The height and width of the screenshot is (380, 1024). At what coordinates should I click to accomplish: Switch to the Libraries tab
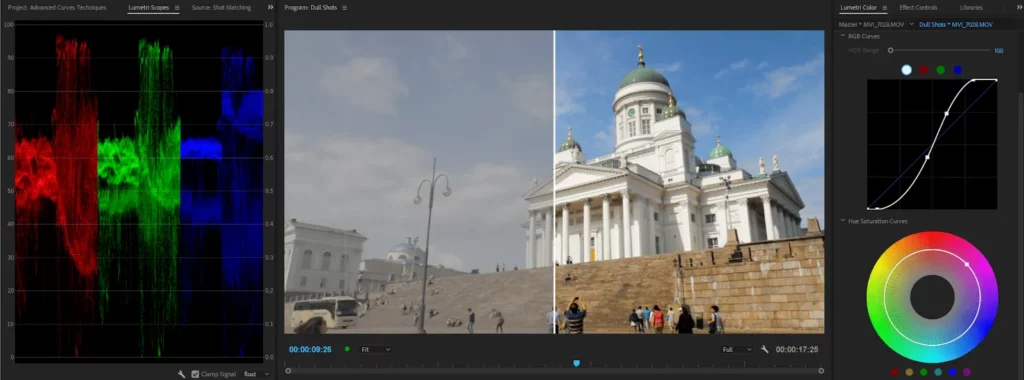click(x=970, y=8)
